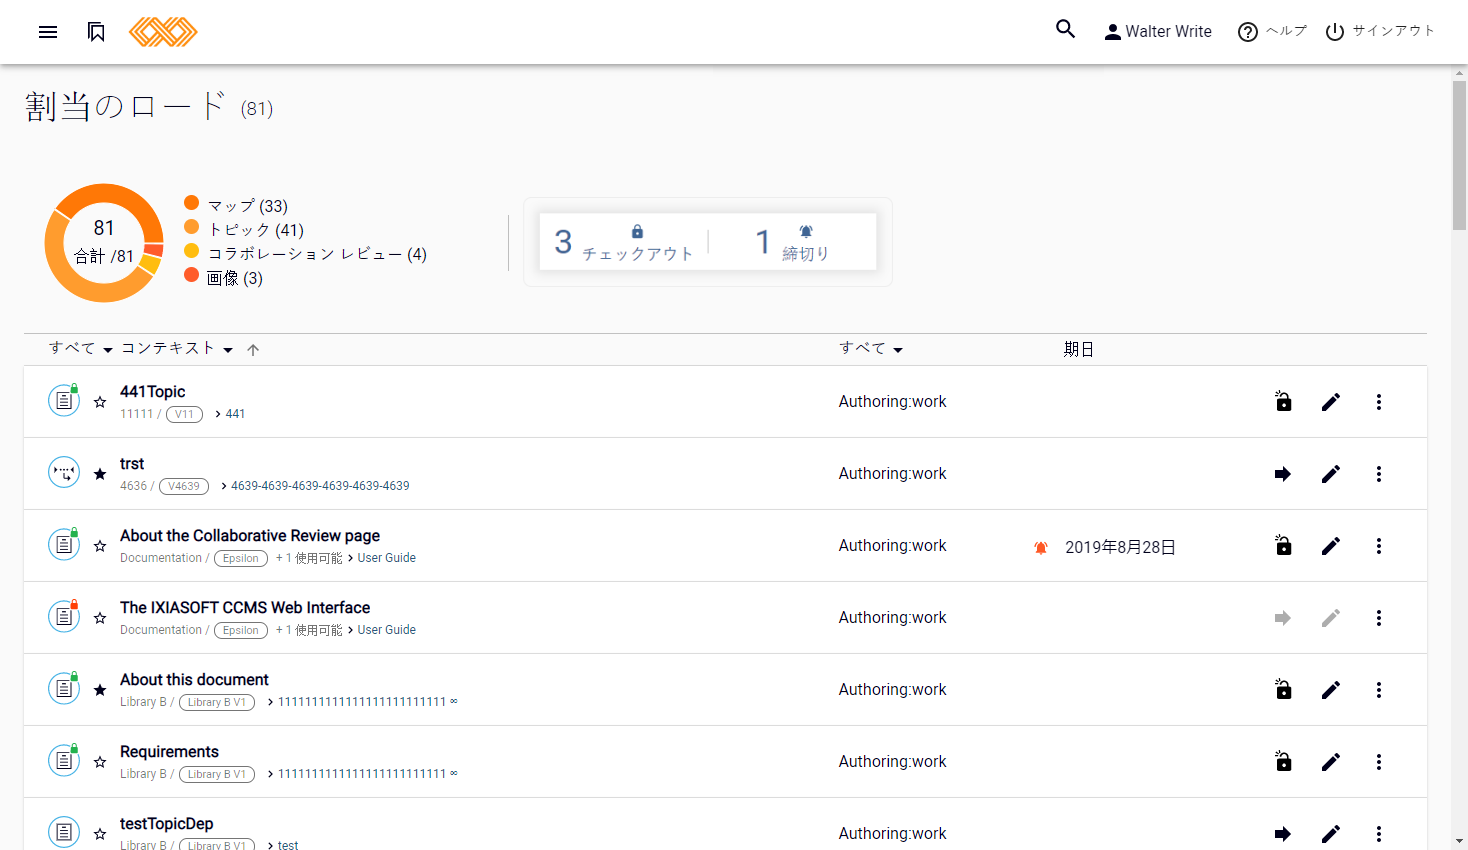Click topic icon for The IXIASOFT CCMS Web Interface
The height and width of the screenshot is (850, 1468).
coord(64,616)
